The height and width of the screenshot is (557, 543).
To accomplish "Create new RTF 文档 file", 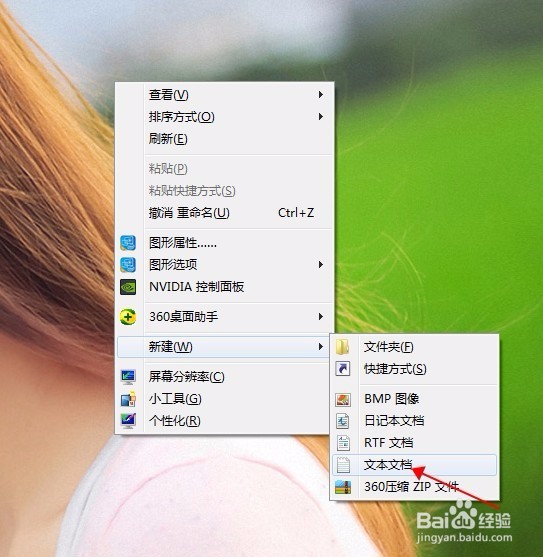I will pyautogui.click(x=414, y=443).
